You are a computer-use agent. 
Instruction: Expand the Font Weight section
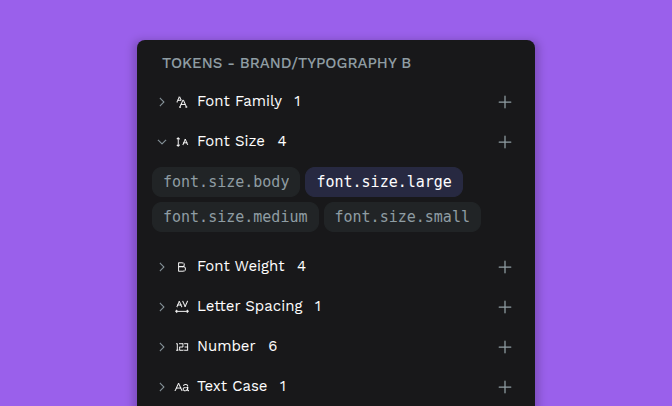(162, 267)
